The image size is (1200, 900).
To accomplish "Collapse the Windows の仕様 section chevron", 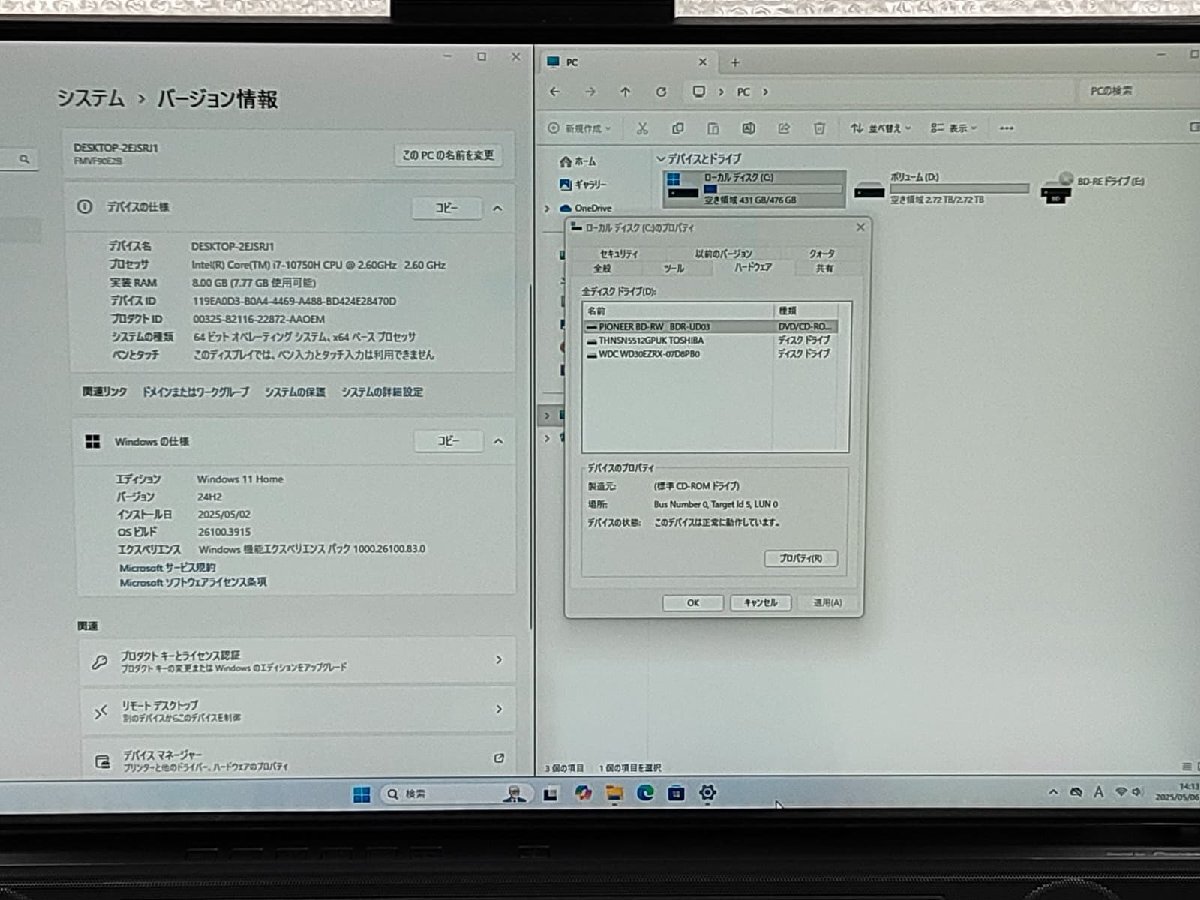I will coord(497,442).
